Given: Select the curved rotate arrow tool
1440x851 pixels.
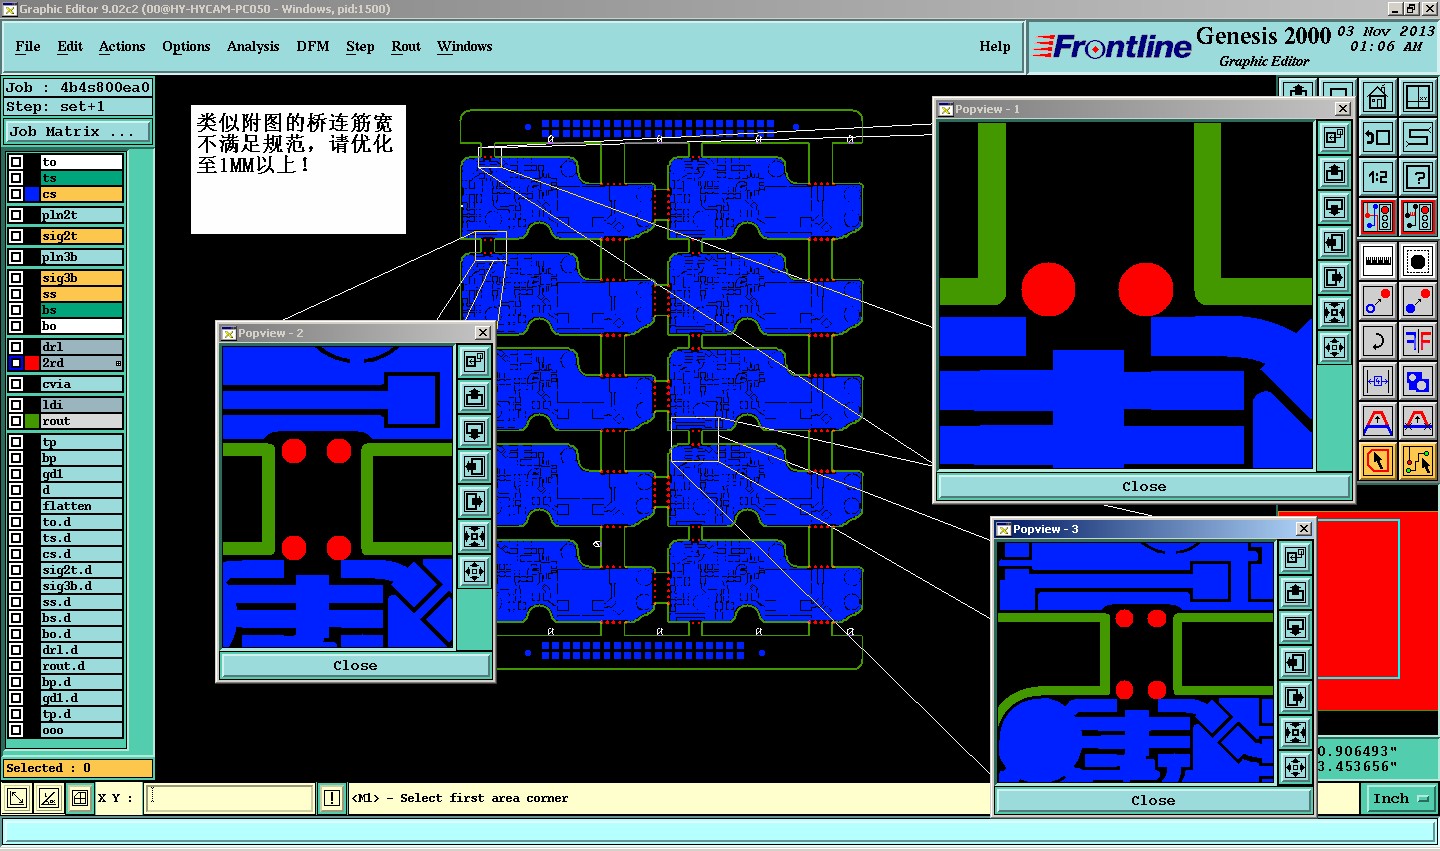Looking at the screenshot, I should click(1377, 341).
